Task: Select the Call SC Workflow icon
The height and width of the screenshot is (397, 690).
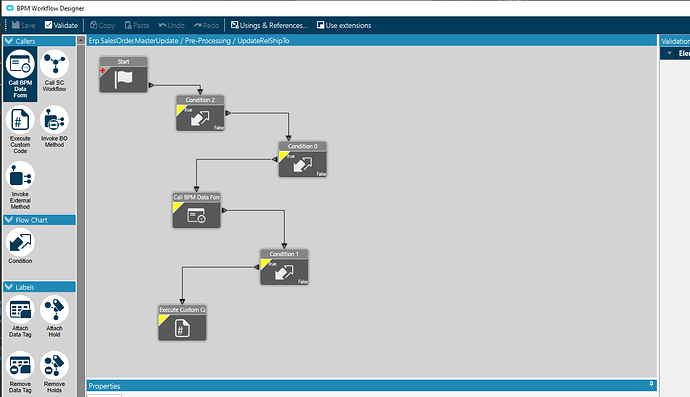Action: [55, 64]
